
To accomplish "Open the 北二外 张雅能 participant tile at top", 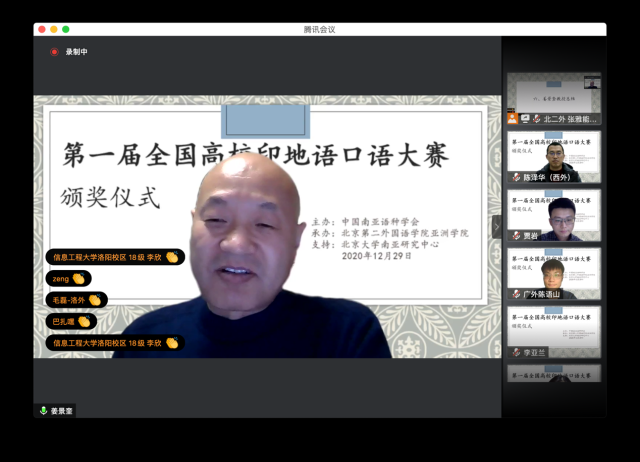I will [x=553, y=98].
